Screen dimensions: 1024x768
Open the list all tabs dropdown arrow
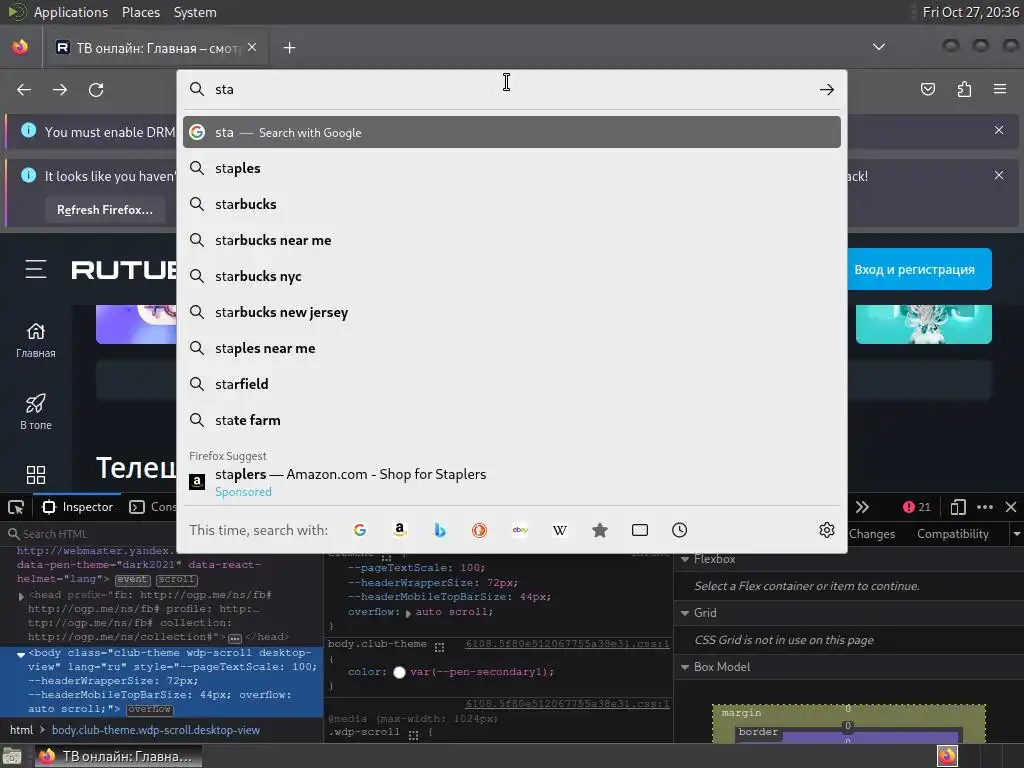[x=879, y=47]
